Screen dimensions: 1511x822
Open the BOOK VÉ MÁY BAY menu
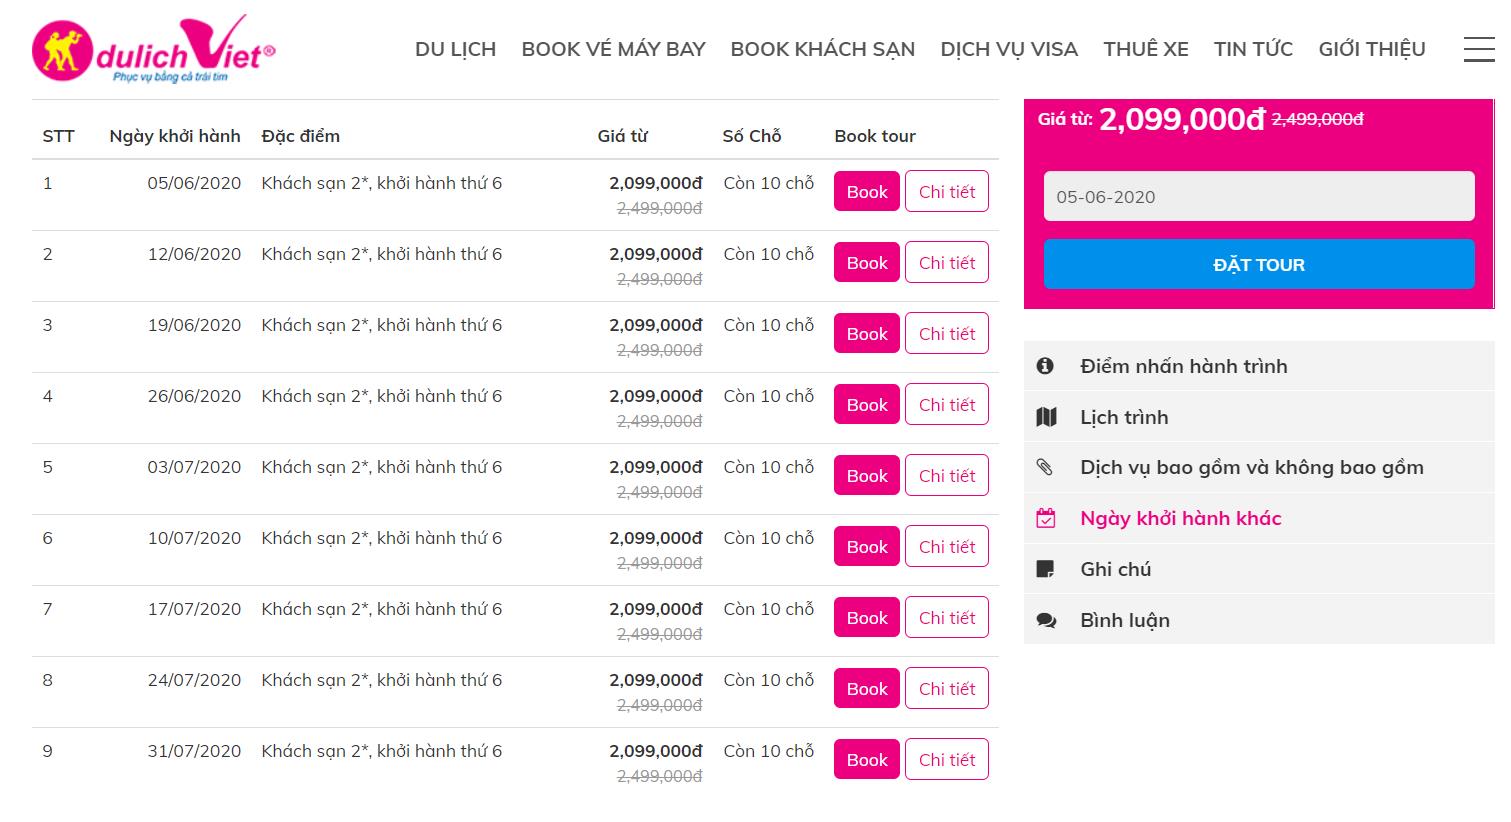[613, 49]
